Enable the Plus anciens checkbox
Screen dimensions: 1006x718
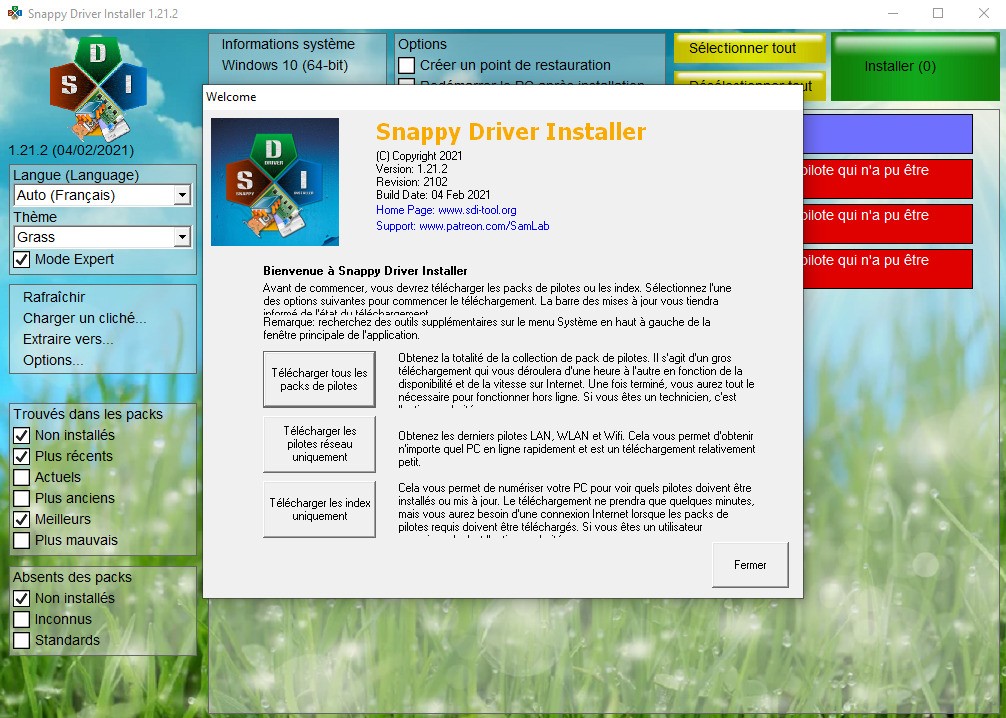pos(22,499)
